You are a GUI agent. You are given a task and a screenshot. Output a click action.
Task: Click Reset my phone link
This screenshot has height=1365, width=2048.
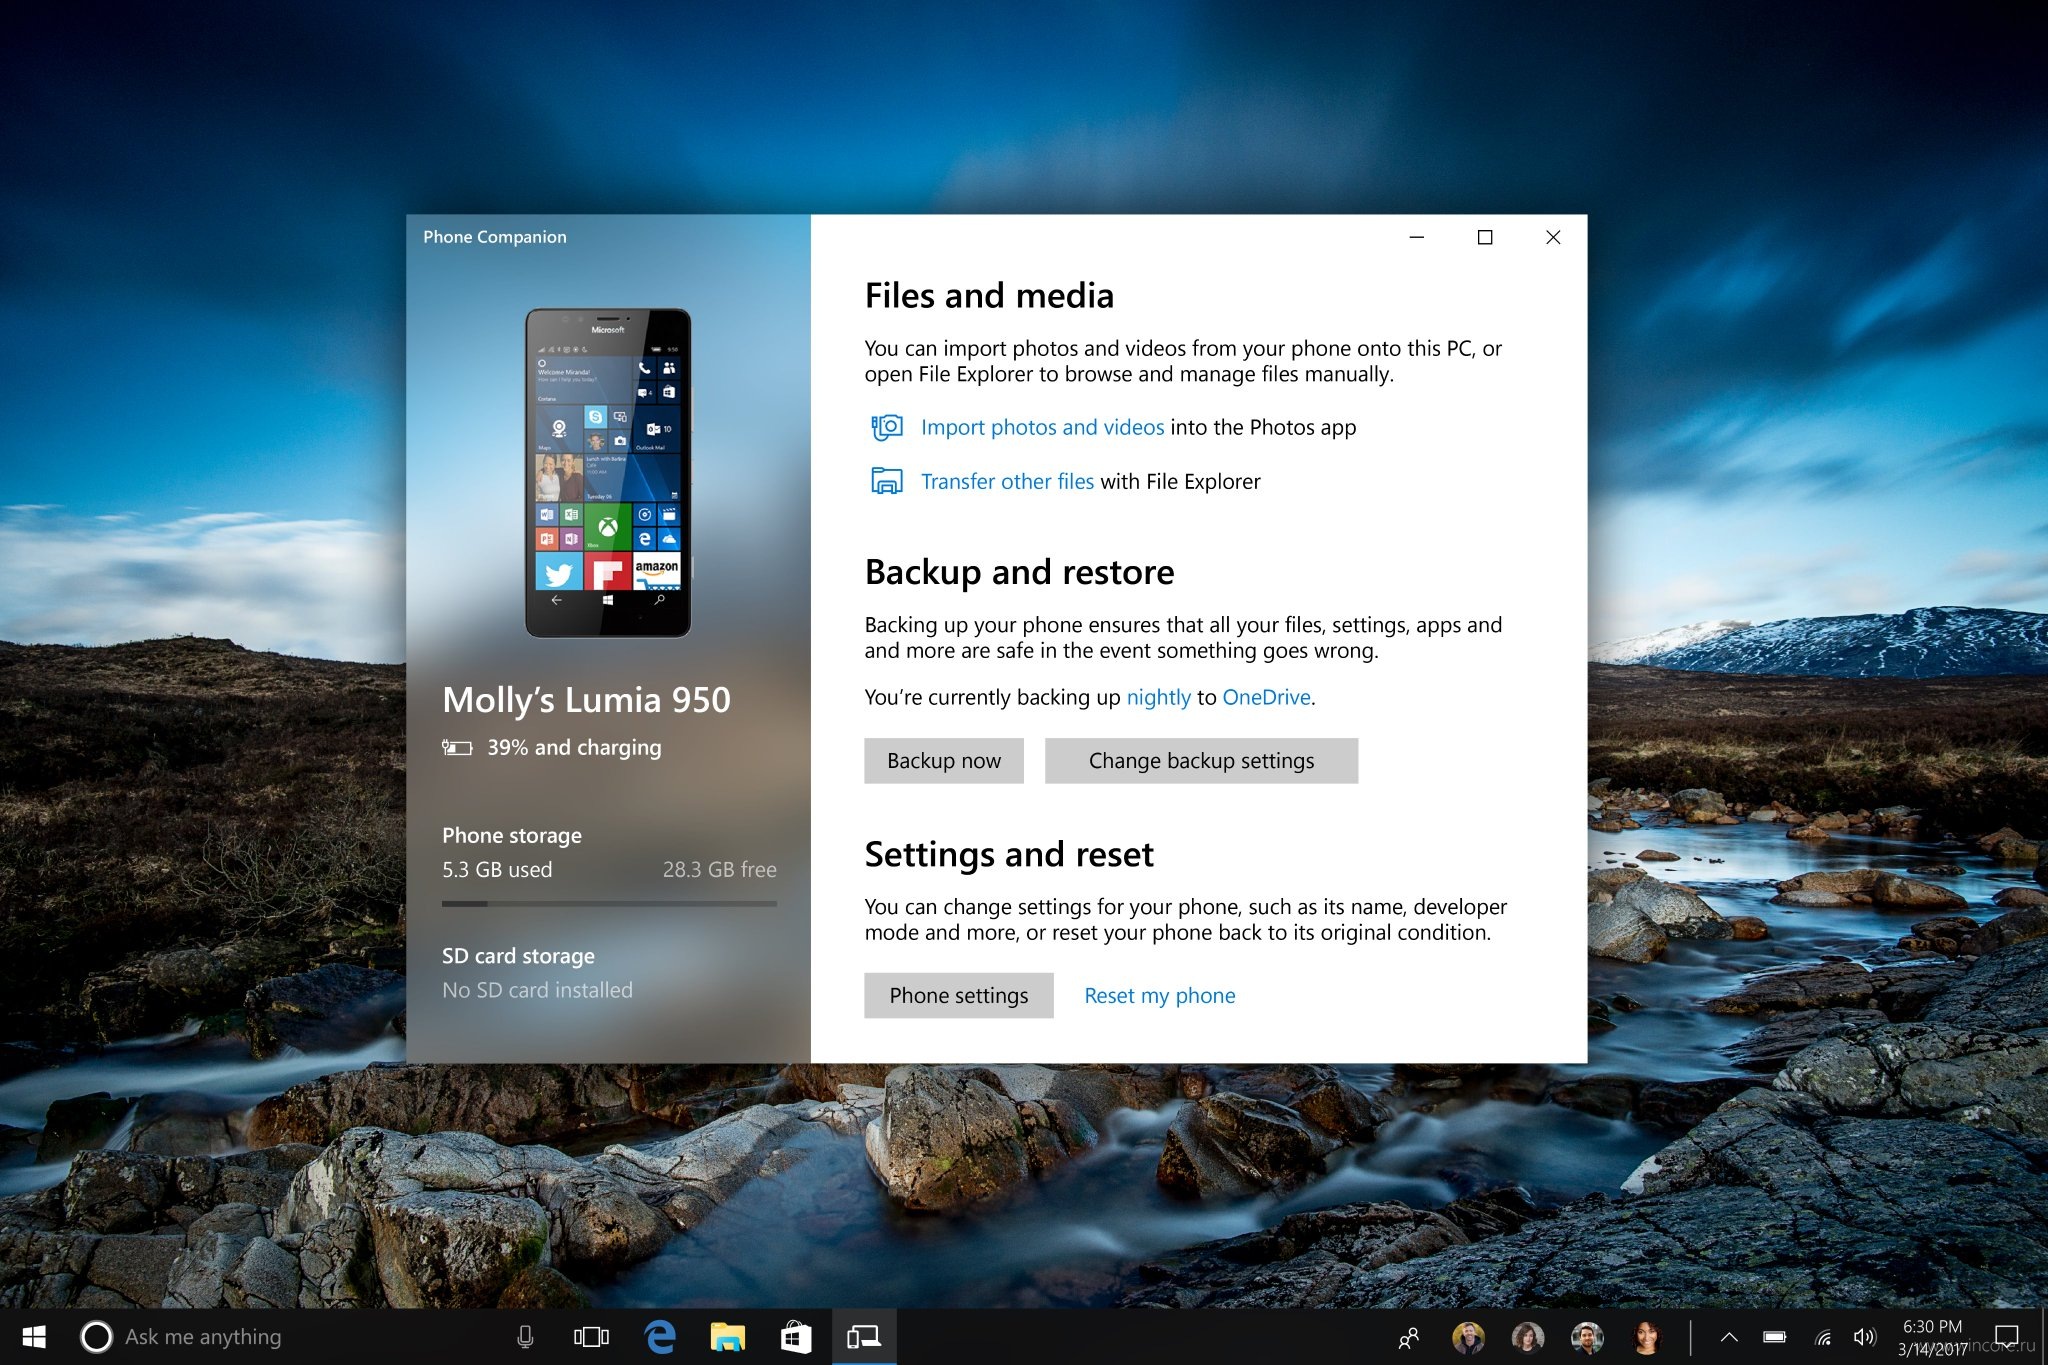[x=1160, y=996]
